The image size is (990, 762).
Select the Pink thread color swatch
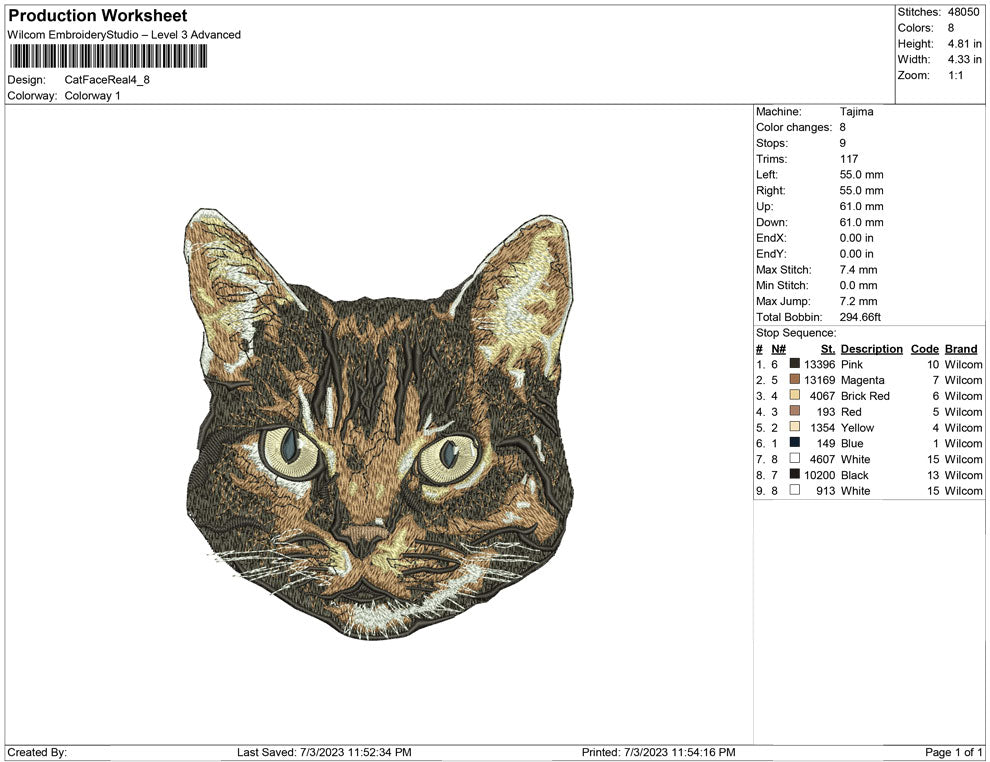(x=795, y=364)
